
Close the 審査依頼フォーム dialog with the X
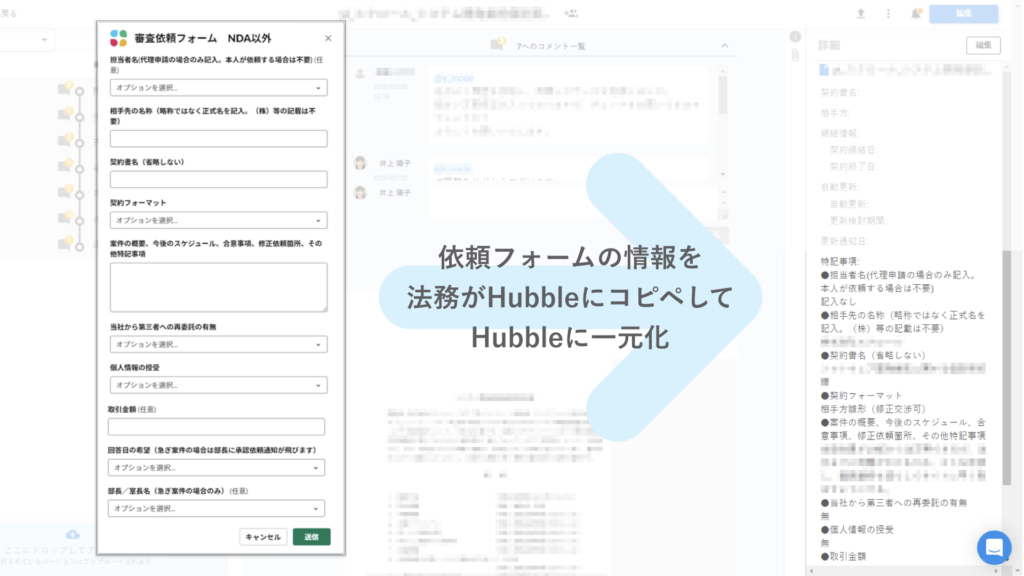point(328,39)
